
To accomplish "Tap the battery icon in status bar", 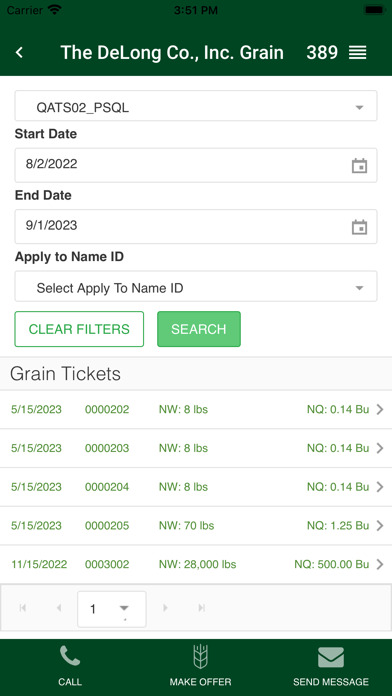I will coord(374,10).
